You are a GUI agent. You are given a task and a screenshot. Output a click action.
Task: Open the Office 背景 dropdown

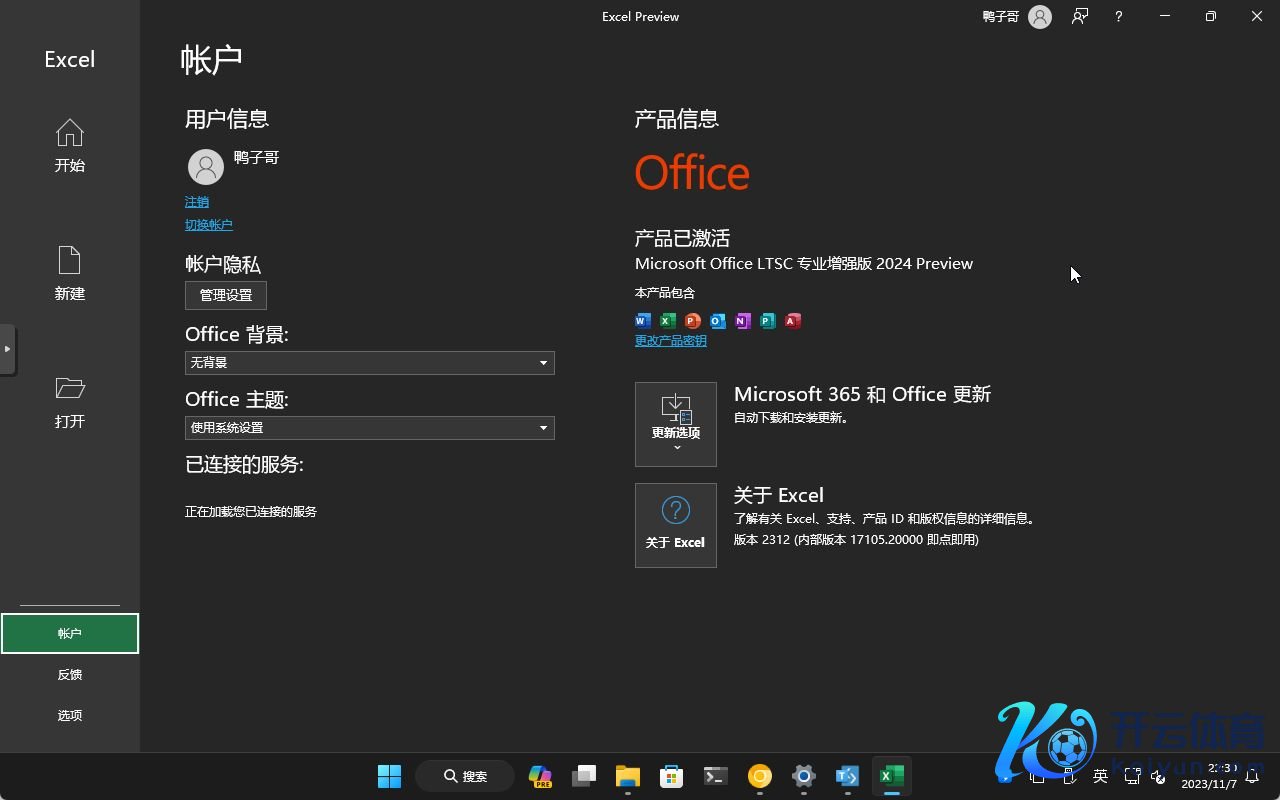[370, 362]
